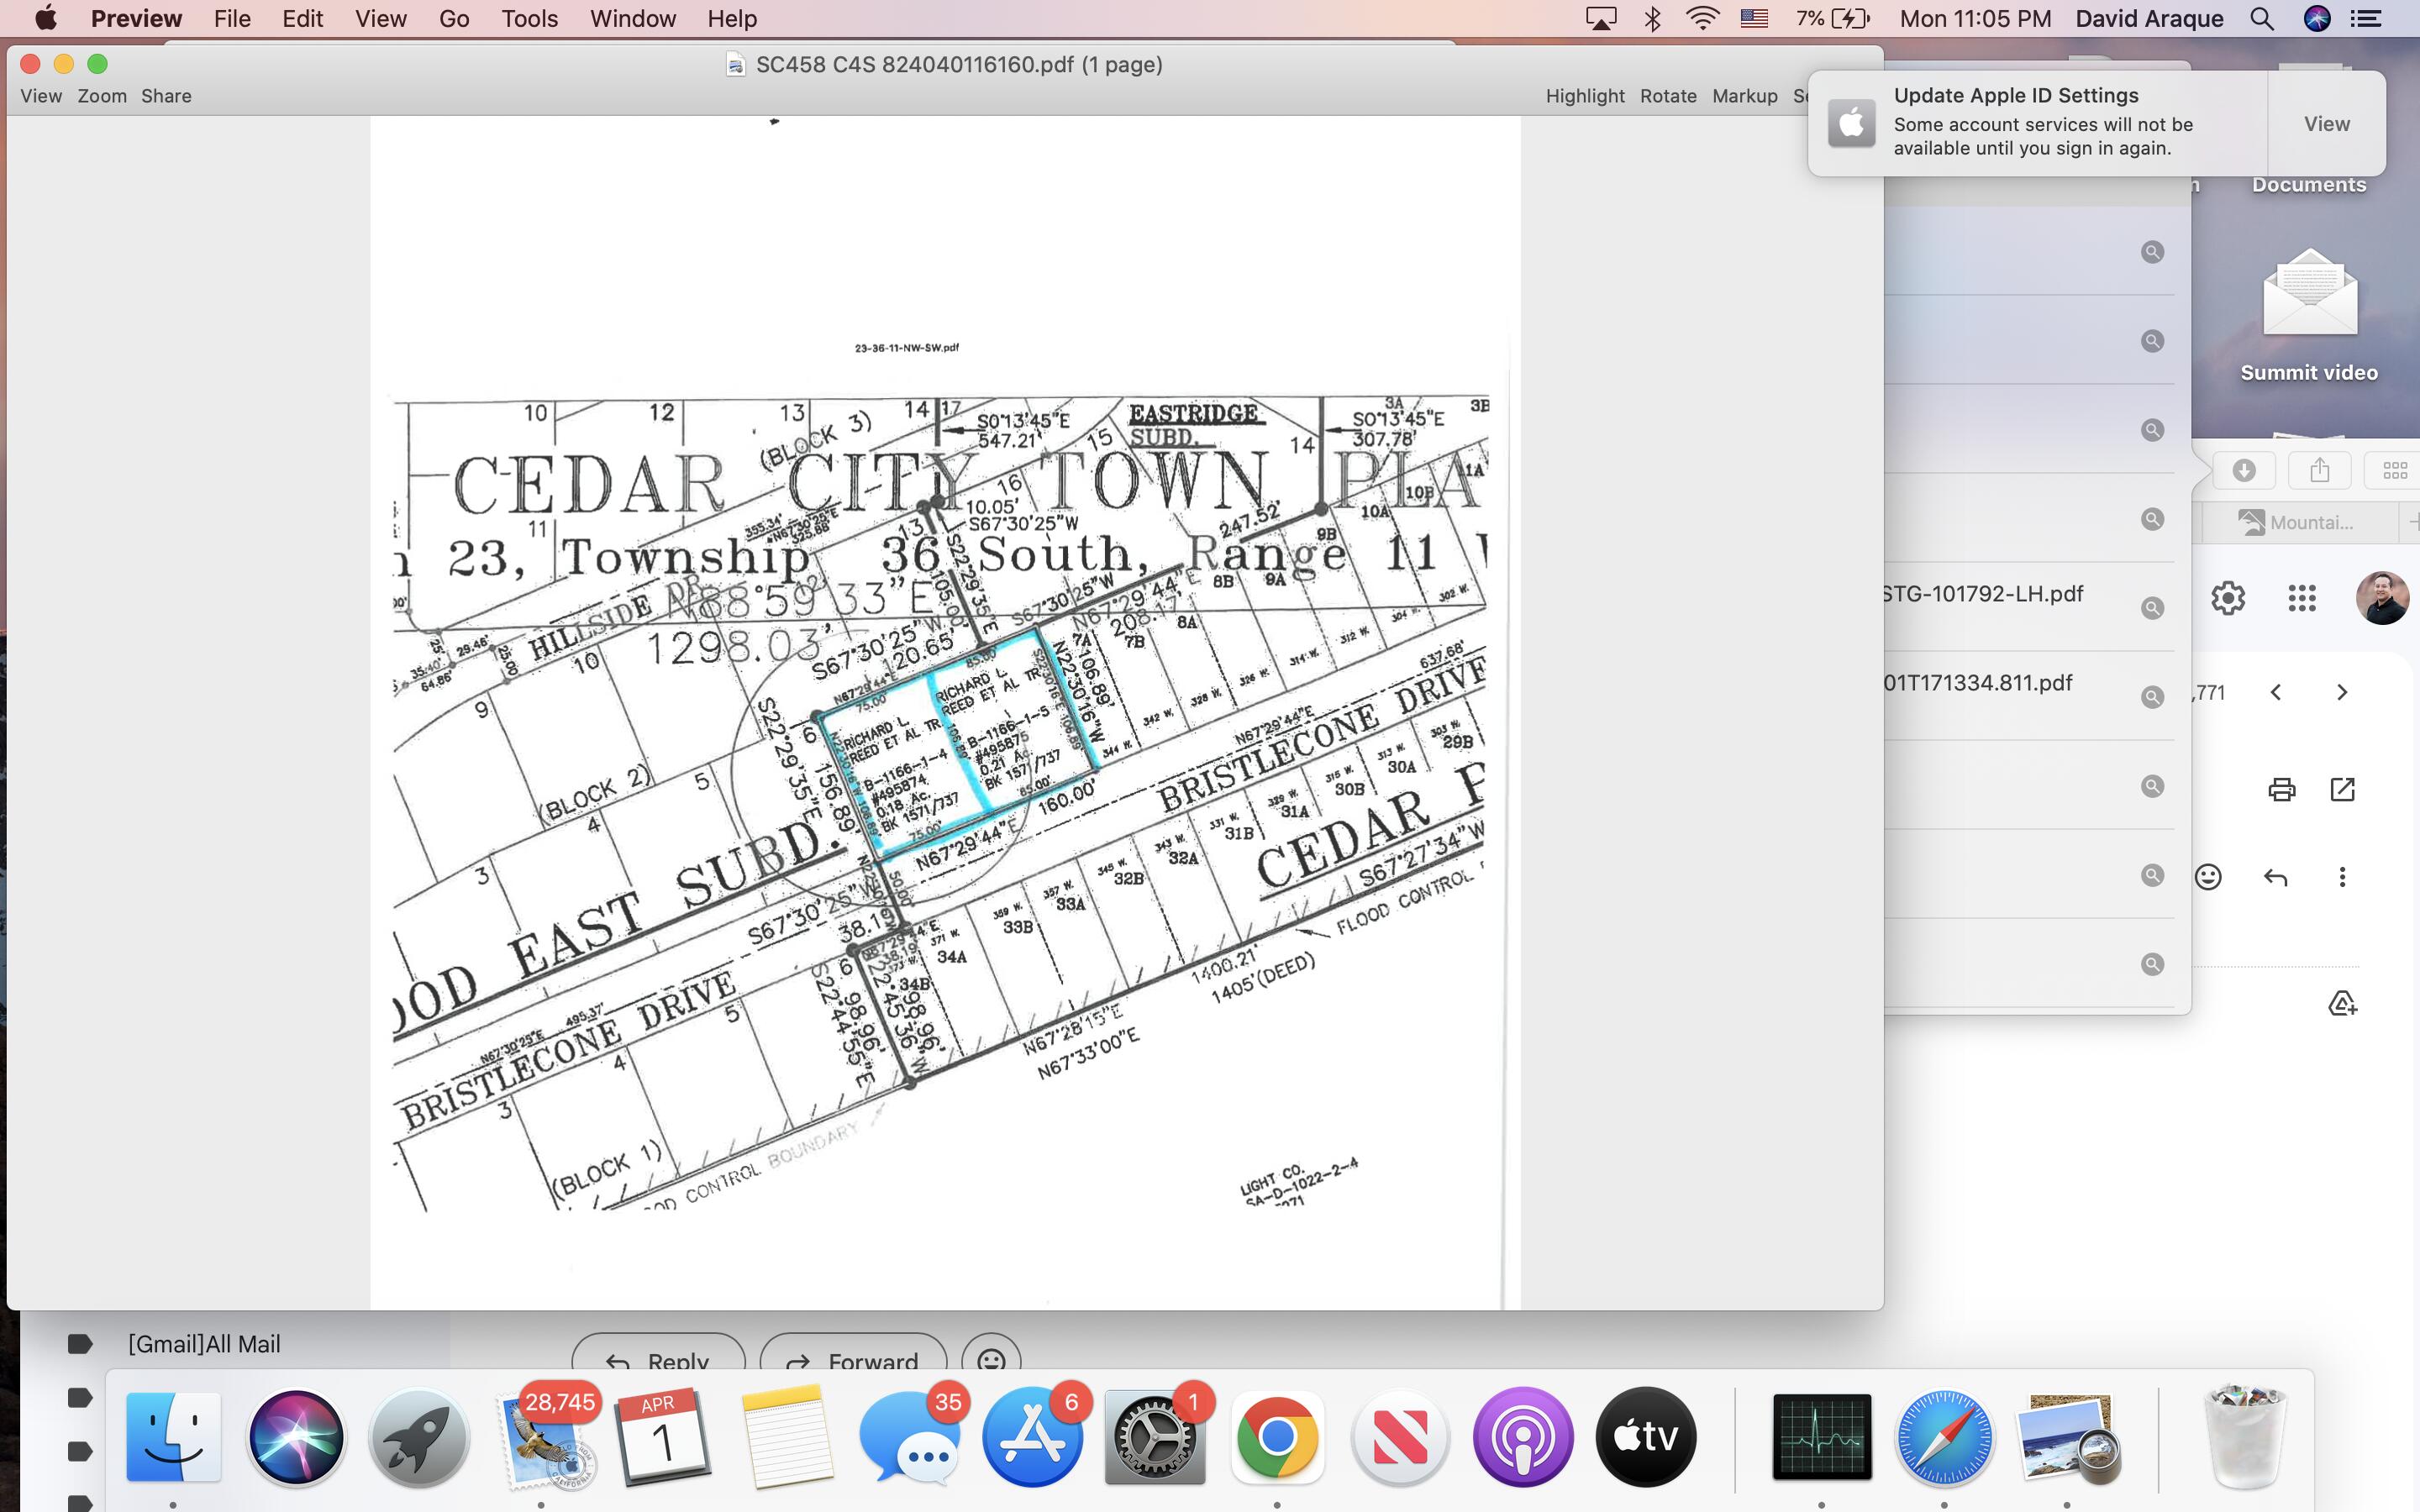Screen dimensions: 2420x1512
Task: Open email in new window icon
Action: [2342, 790]
